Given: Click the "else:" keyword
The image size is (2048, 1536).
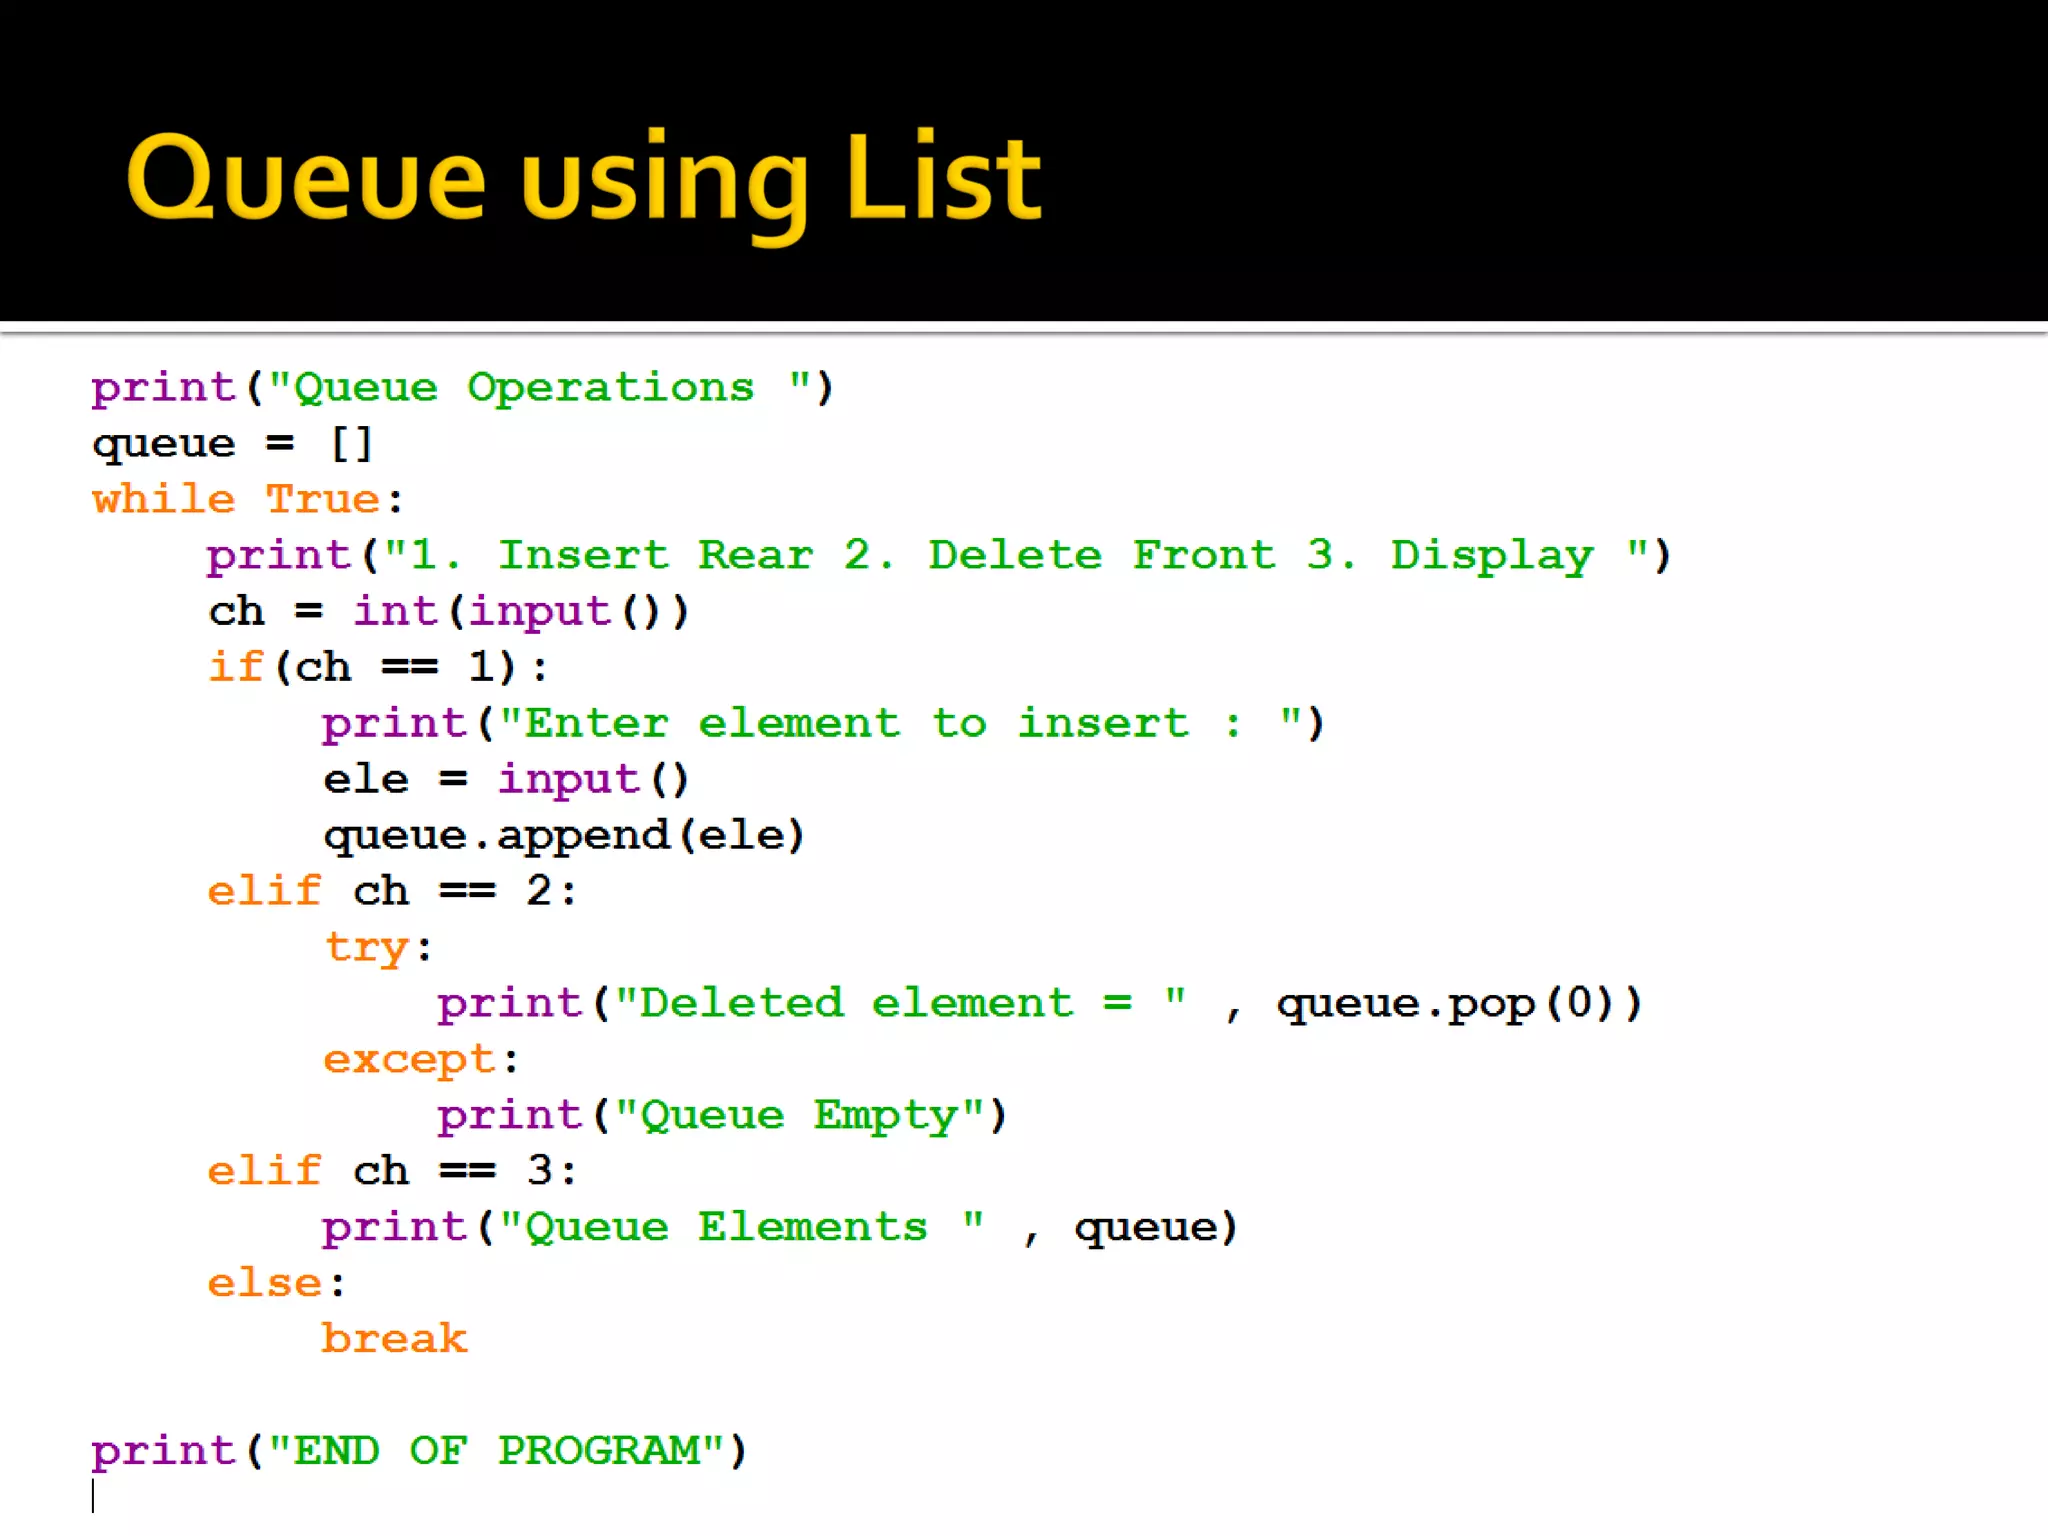Looking at the screenshot, I should coord(276,1284).
